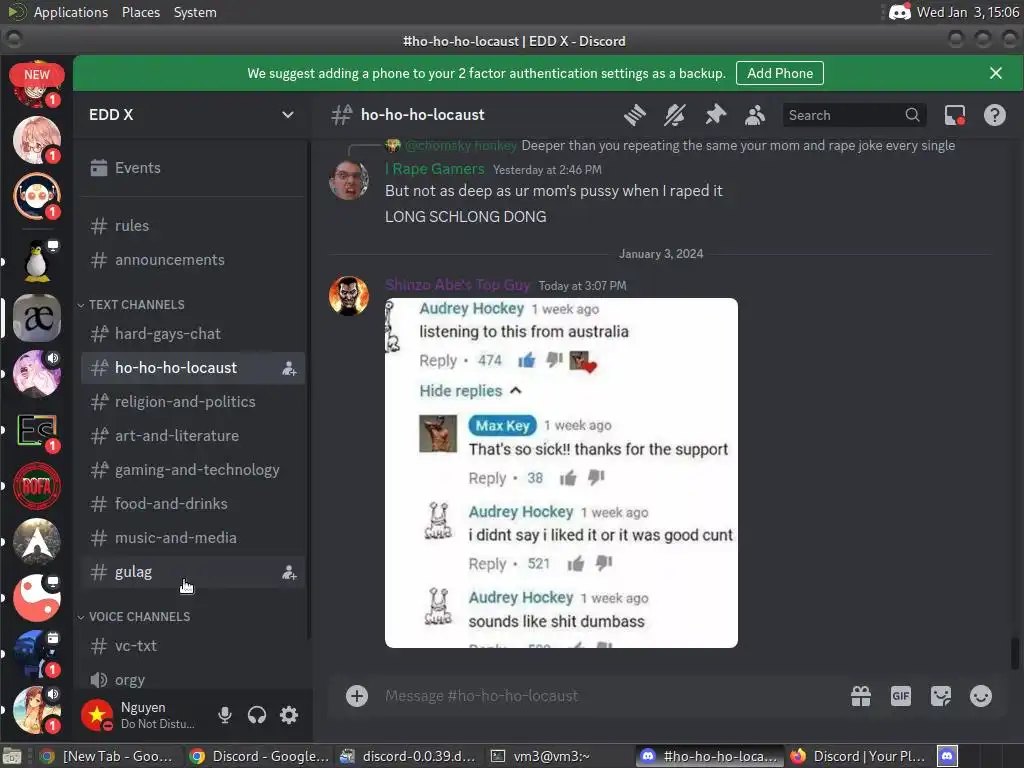Select the ROFA server icon
The image size is (1024, 768).
[x=37, y=486]
